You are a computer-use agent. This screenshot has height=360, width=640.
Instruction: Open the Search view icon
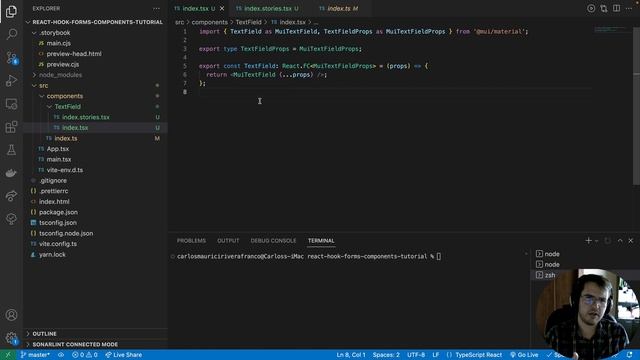(x=11, y=34)
